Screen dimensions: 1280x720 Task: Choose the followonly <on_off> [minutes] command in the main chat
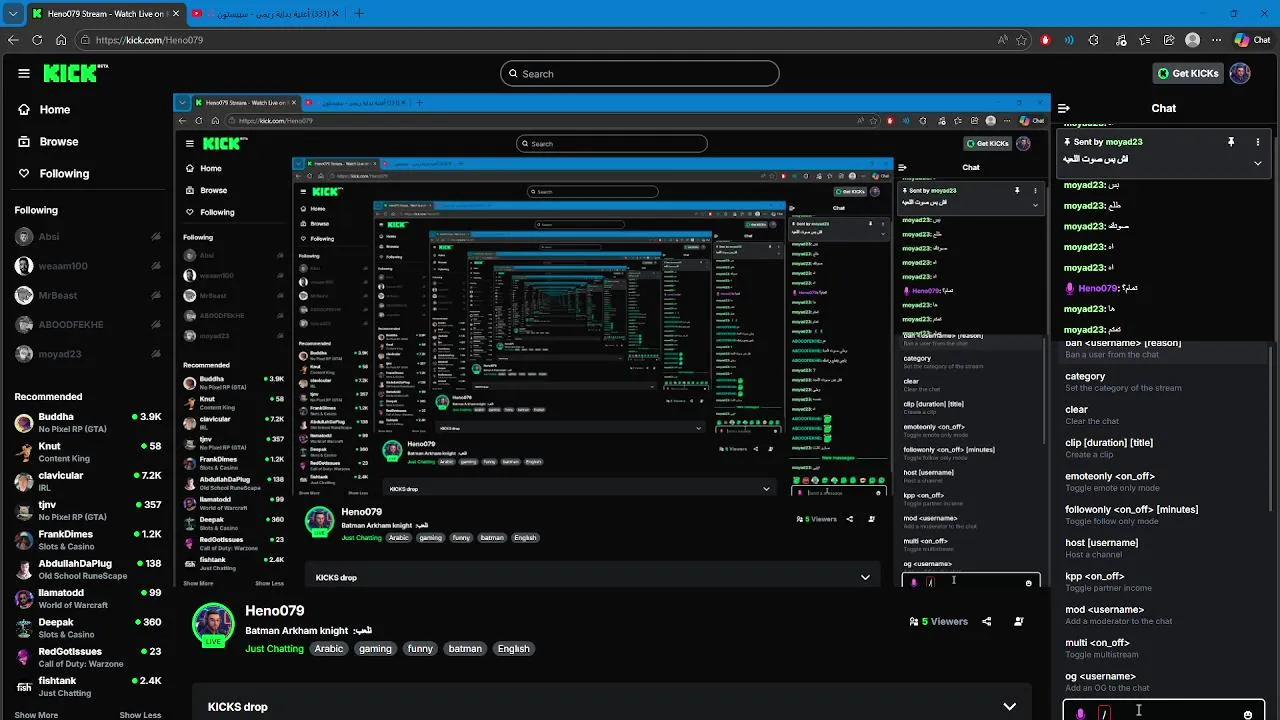[1163, 515]
